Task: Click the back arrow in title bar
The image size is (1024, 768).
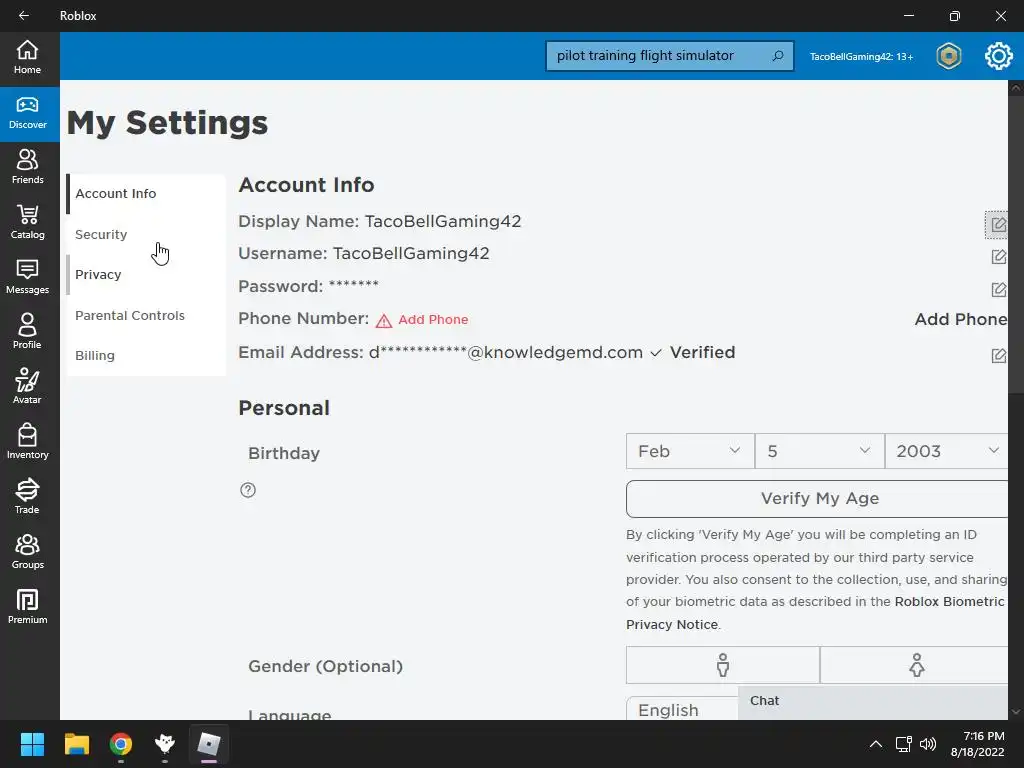Action: click(x=24, y=16)
